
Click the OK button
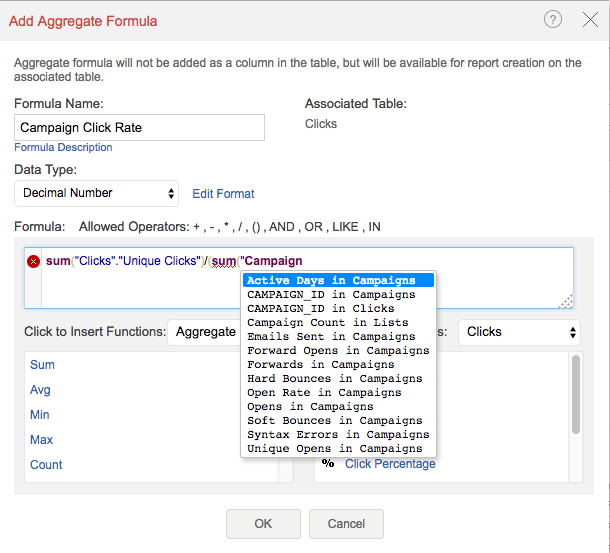tap(263, 523)
